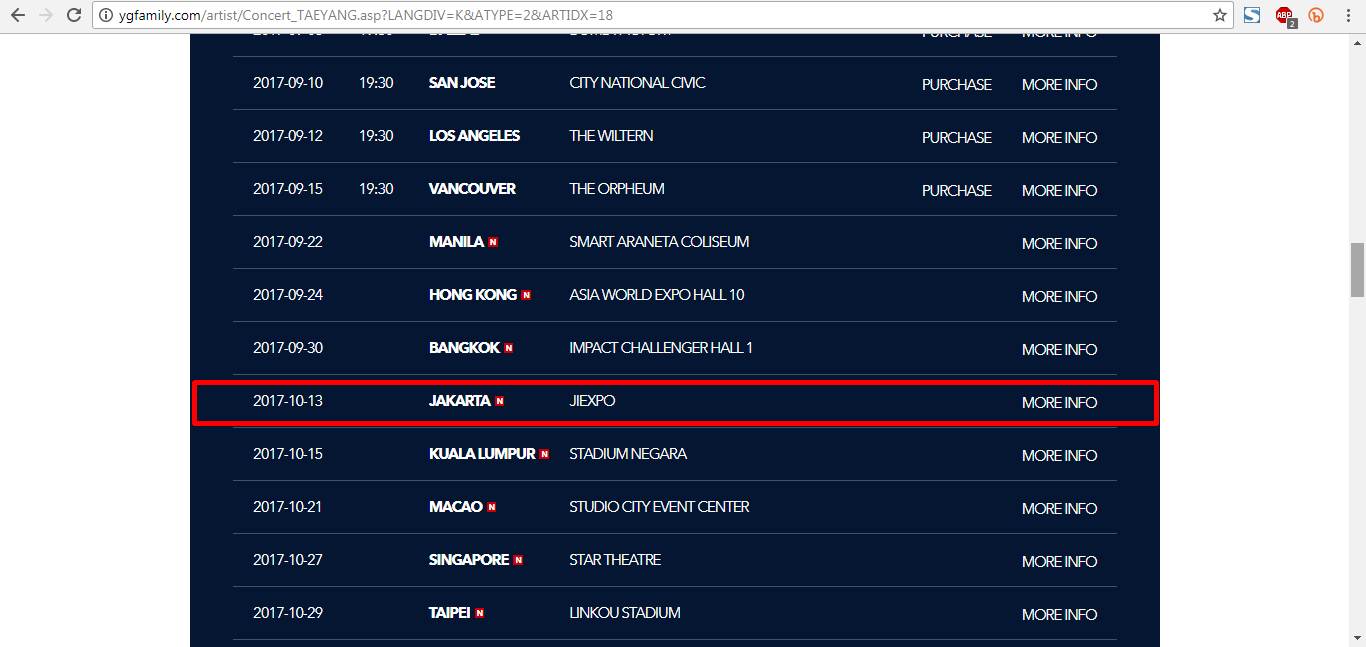Image resolution: width=1366 pixels, height=647 pixels.
Task: Open the Adblock Plus extension icon
Action: (1285, 15)
